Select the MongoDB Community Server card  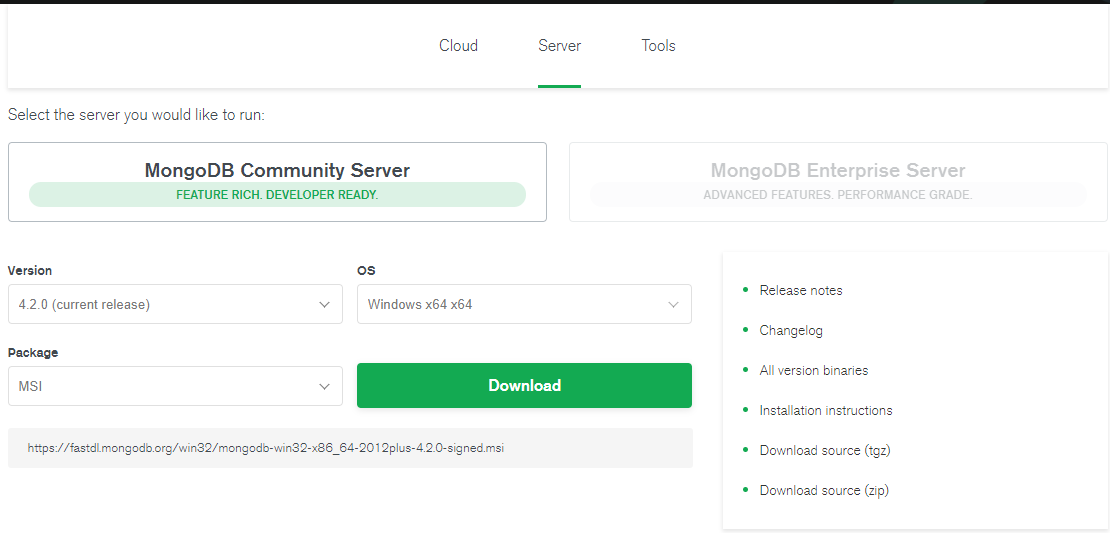click(x=278, y=182)
